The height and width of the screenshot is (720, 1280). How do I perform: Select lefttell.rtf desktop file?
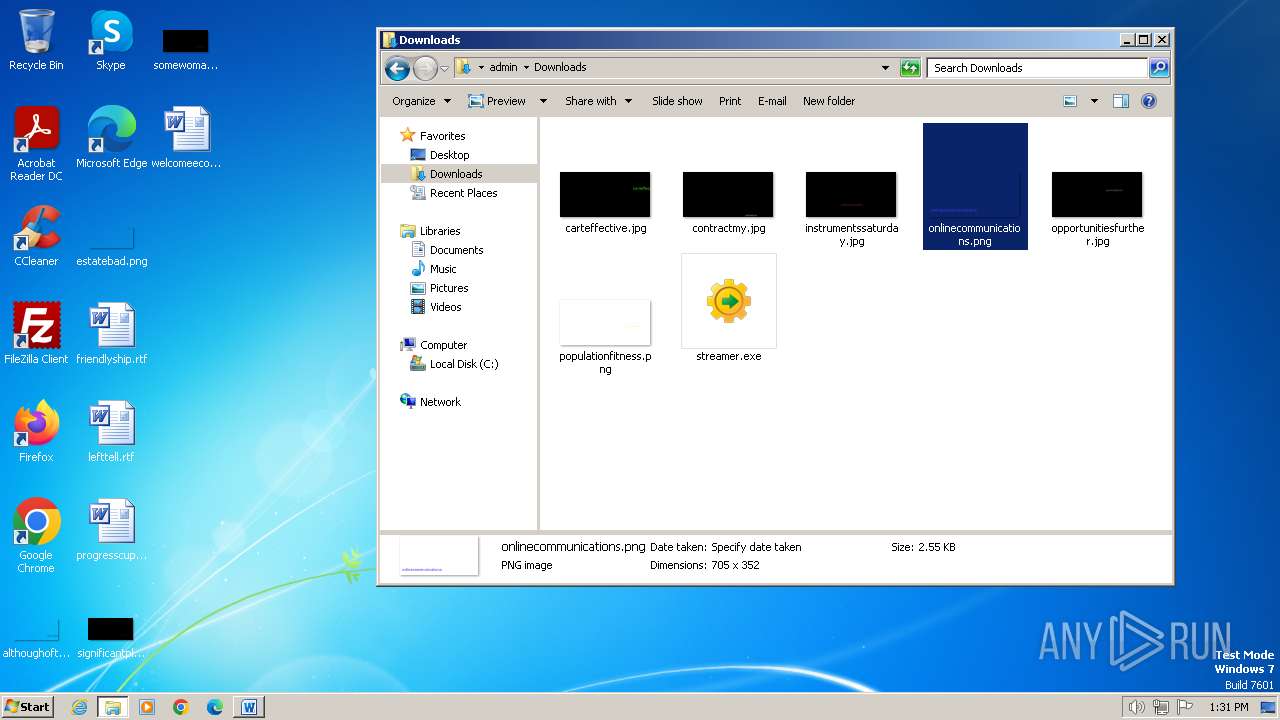(x=111, y=432)
